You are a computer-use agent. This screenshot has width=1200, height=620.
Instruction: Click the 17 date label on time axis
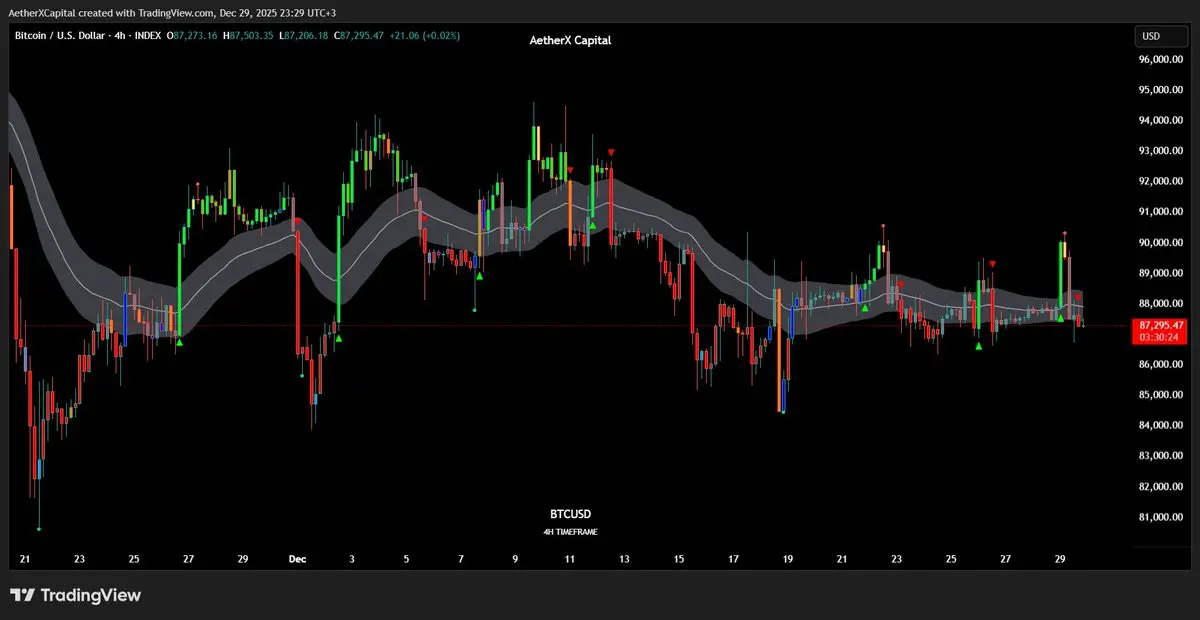click(x=733, y=560)
